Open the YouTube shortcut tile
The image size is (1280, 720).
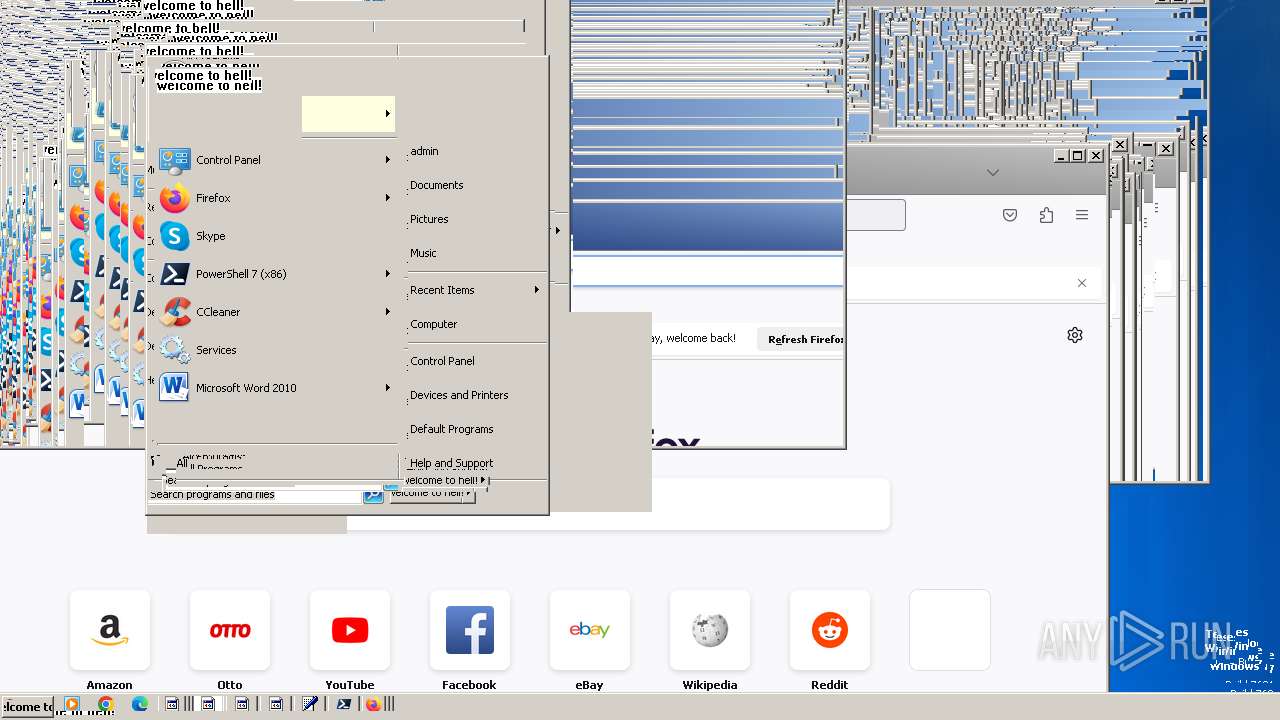tap(350, 630)
